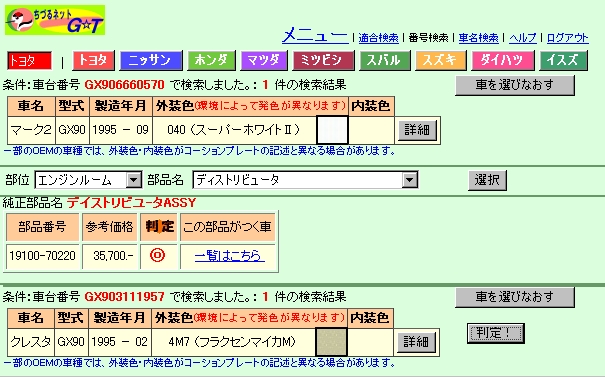Select the ミツビシ maker button
This screenshot has width=605, height=377.
[x=323, y=61]
